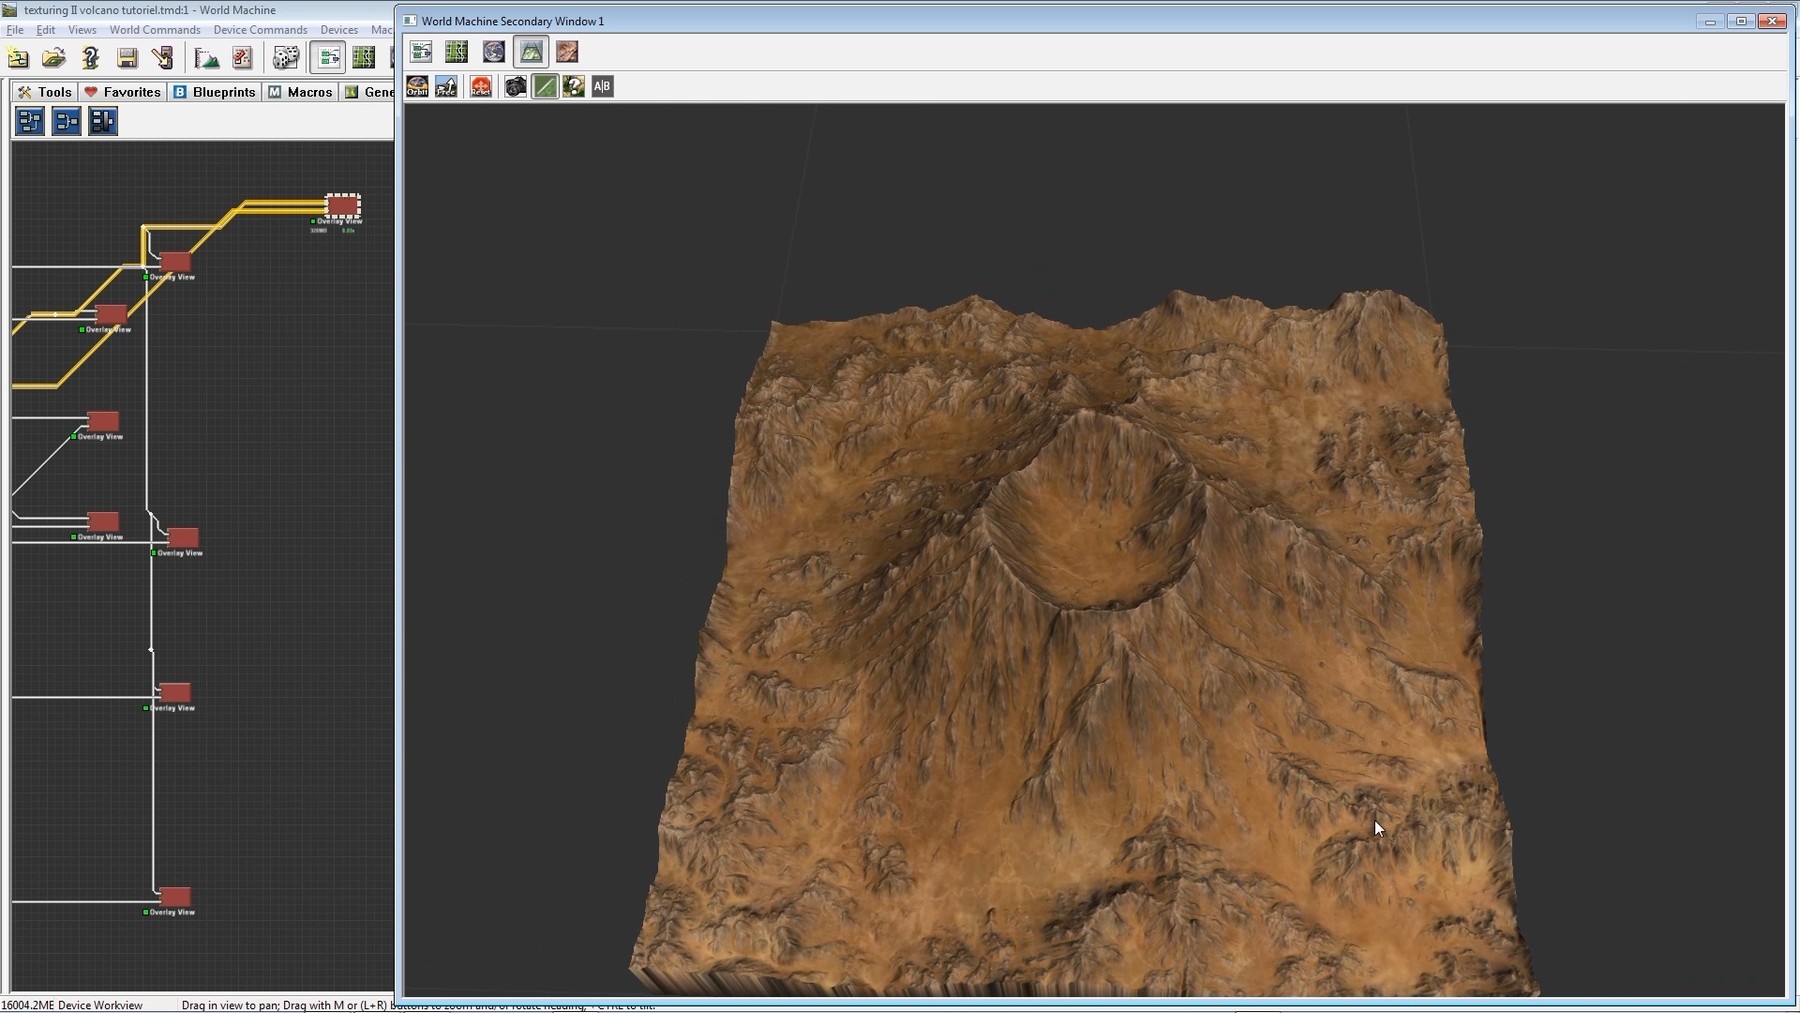Toggle the green lighting overlay button

[545, 87]
